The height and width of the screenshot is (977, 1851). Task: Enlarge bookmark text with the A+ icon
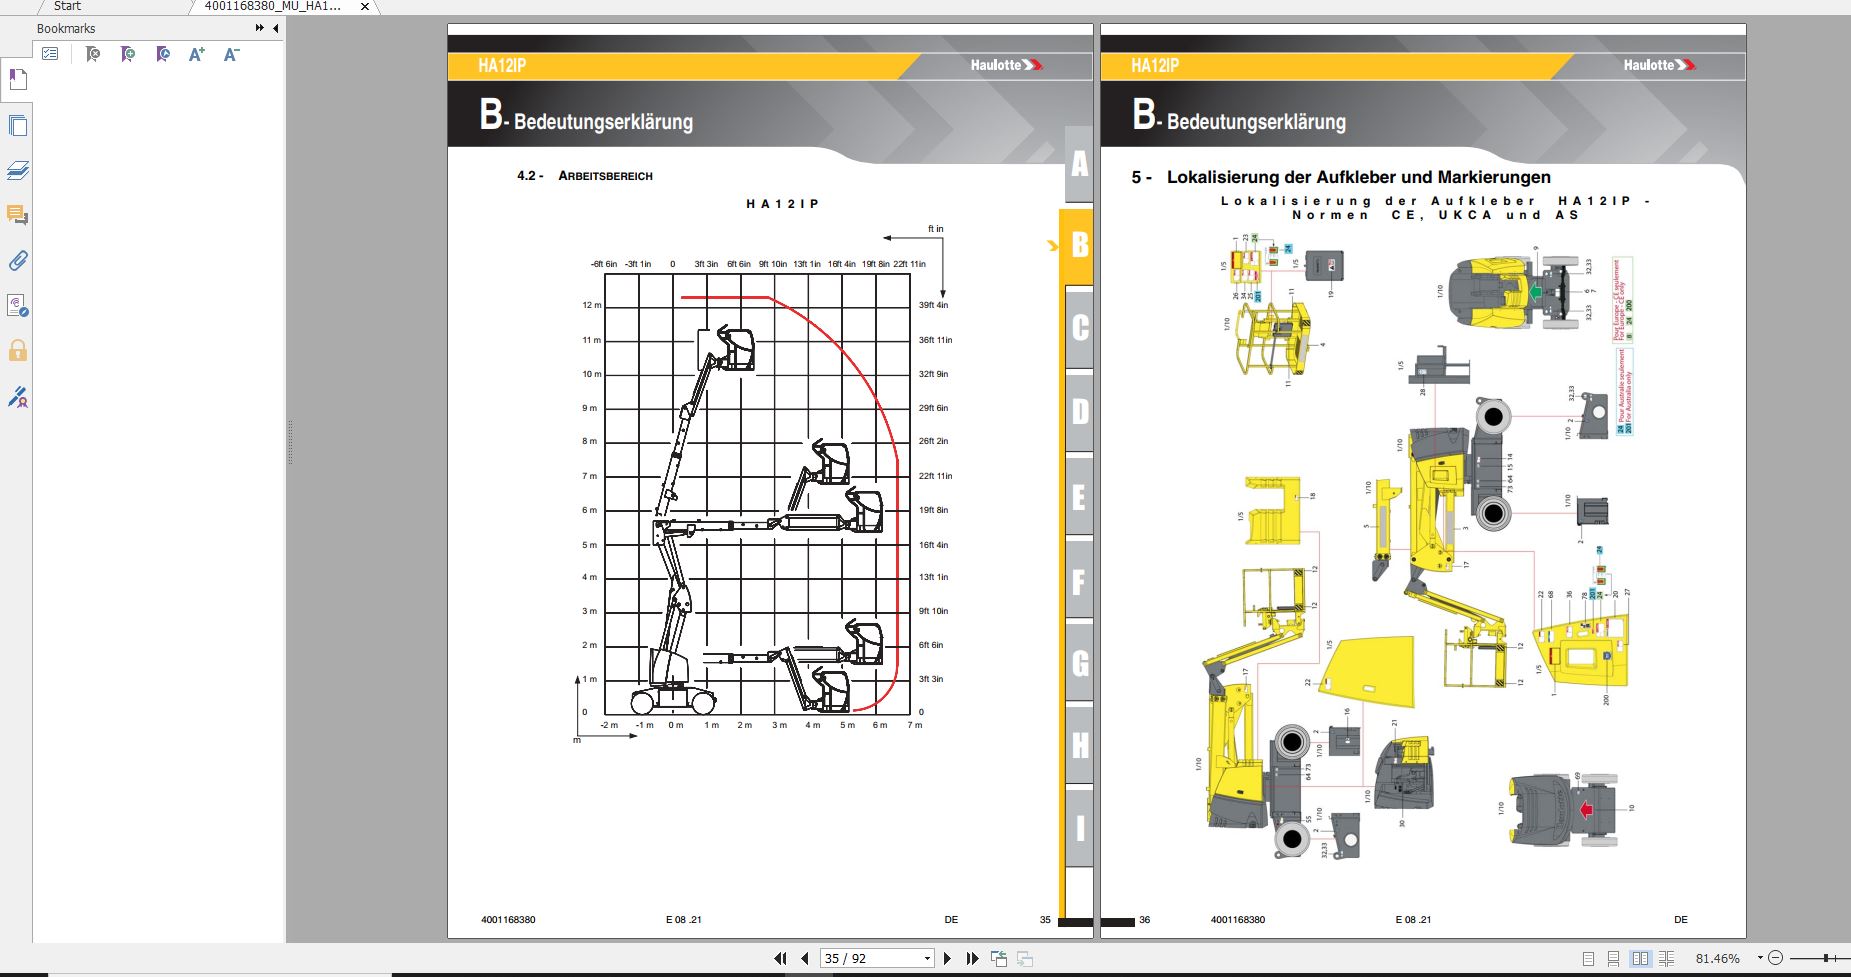[197, 54]
